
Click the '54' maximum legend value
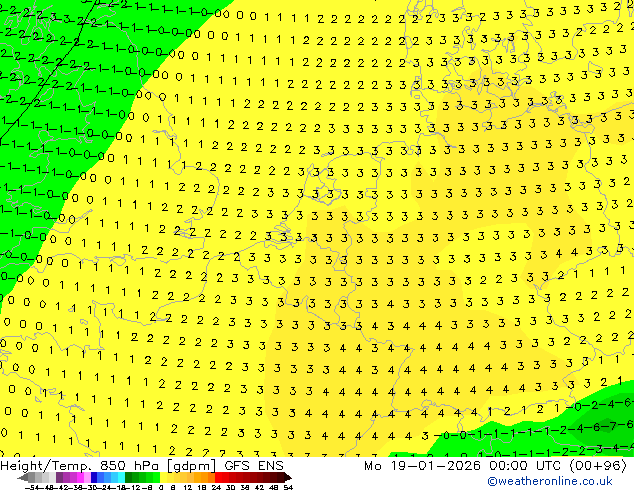coord(289,488)
